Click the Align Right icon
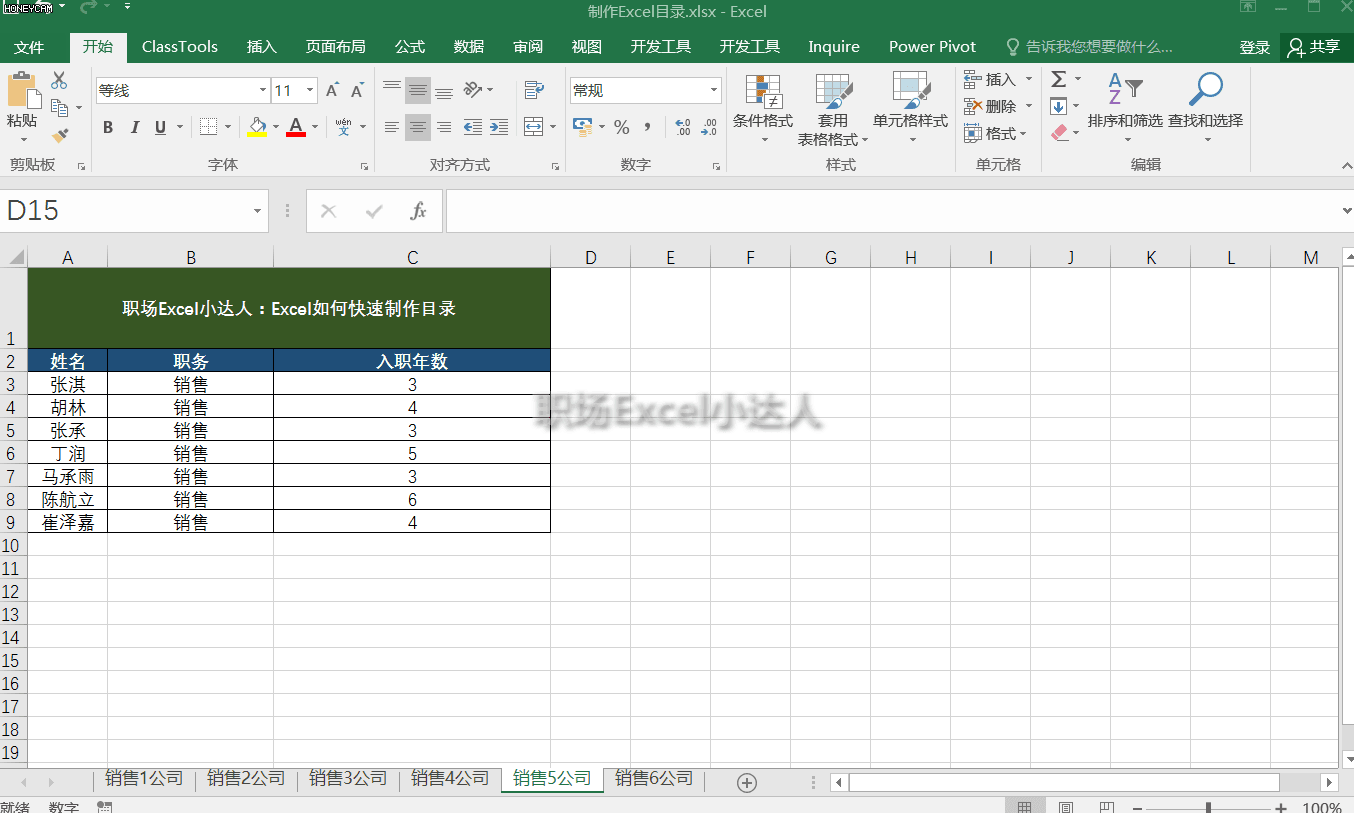The image size is (1354, 813). tap(444, 127)
